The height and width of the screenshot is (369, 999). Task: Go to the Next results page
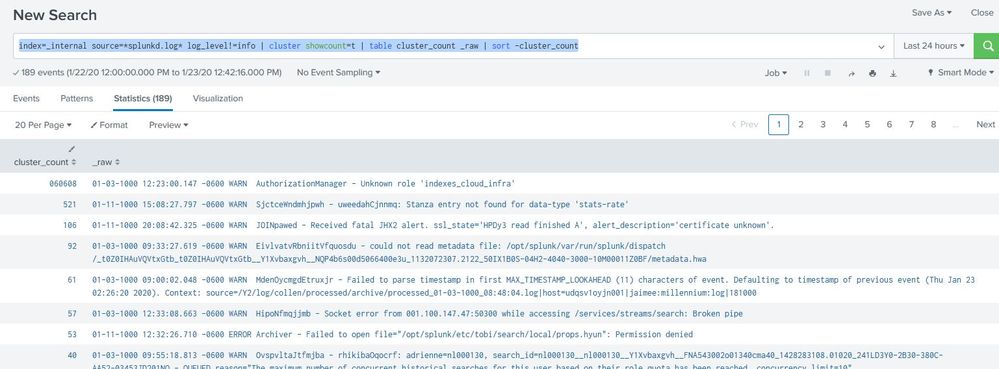[986, 124]
